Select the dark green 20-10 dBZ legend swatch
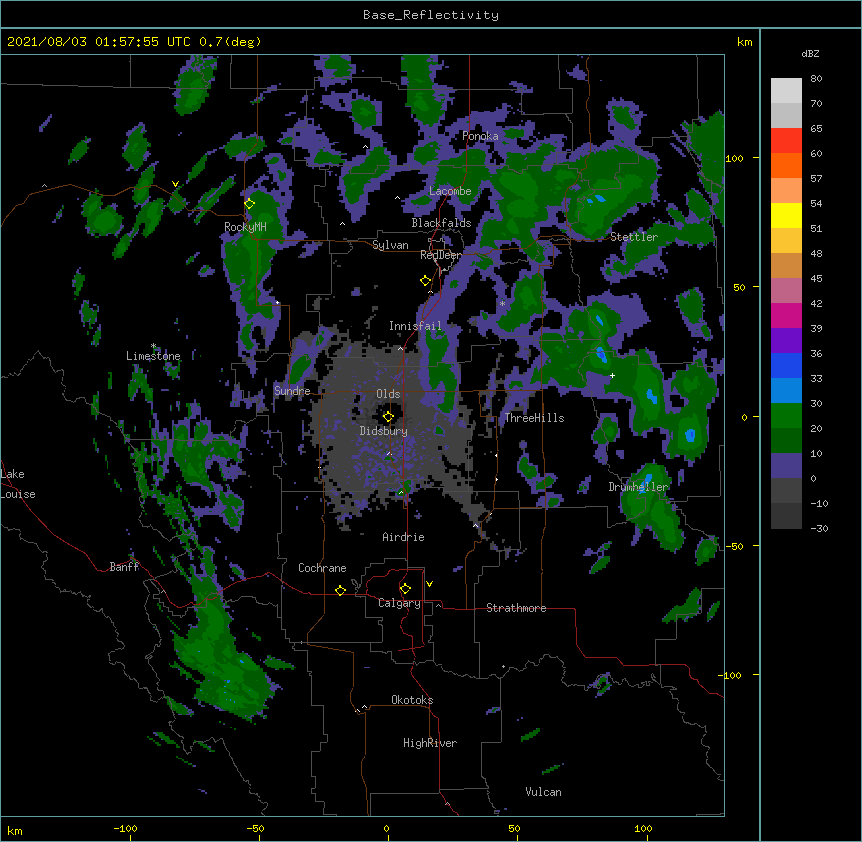Screen dimensions: 862x842 pos(786,441)
